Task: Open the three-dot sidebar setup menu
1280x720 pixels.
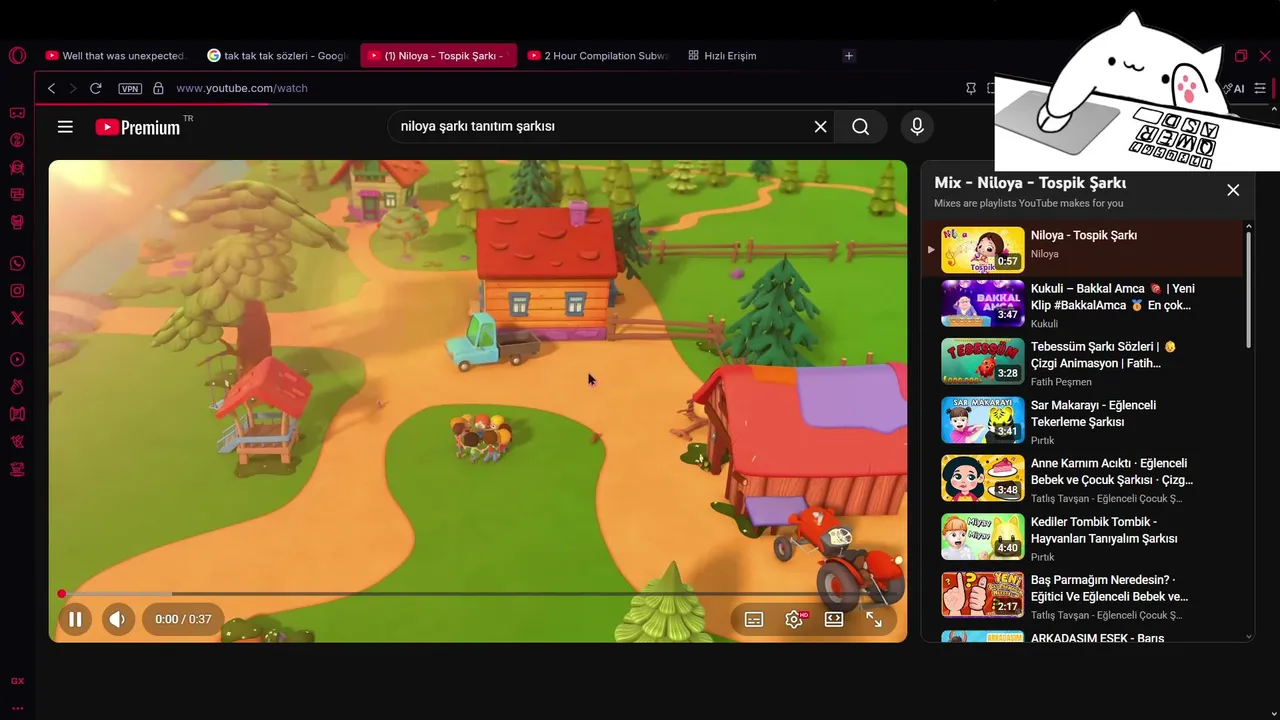Action: [x=17, y=708]
